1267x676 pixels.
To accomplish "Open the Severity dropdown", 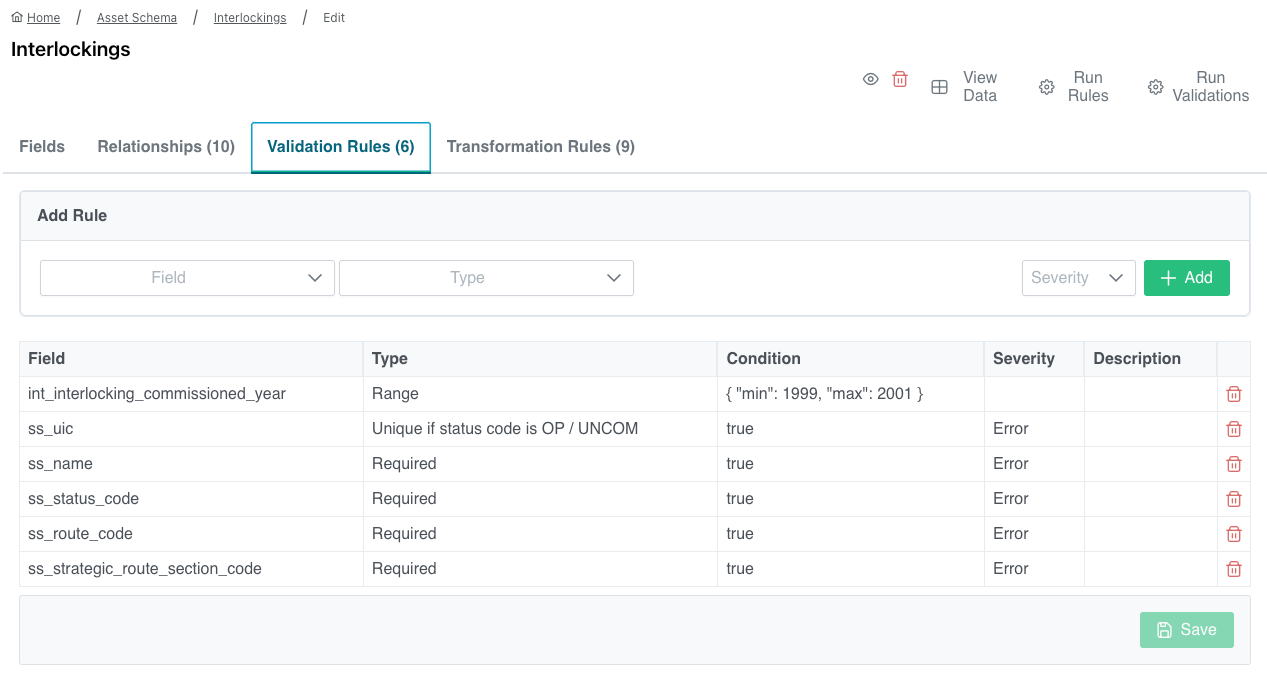I will tap(1078, 278).
